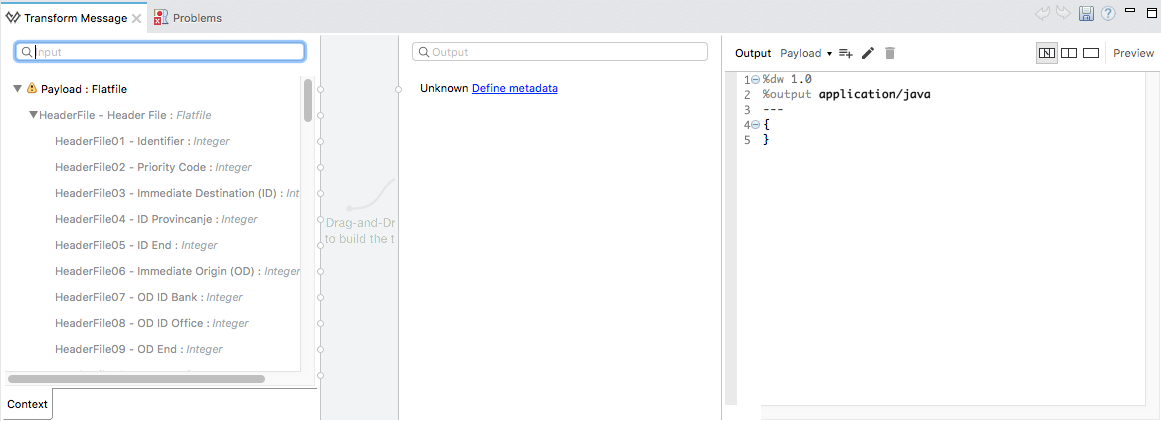Image resolution: width=1161 pixels, height=421 pixels.
Task: Click the undo arrow icon
Action: (1045, 15)
